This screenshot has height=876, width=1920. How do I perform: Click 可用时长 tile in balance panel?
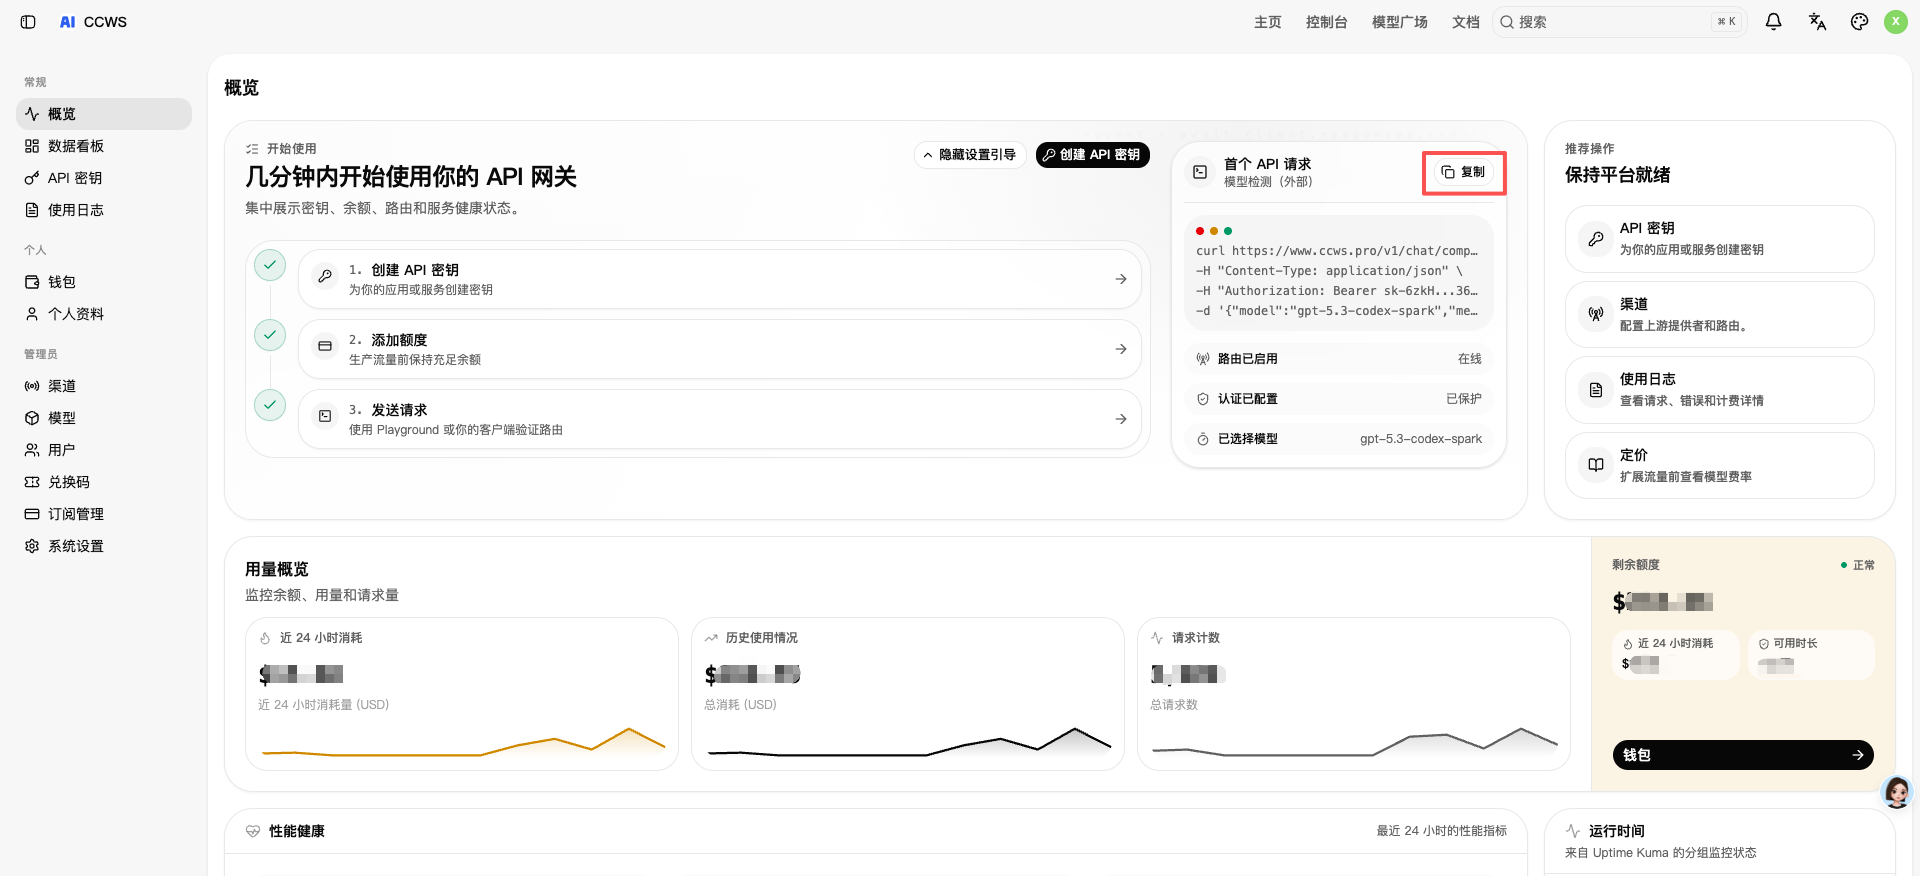tap(1811, 655)
